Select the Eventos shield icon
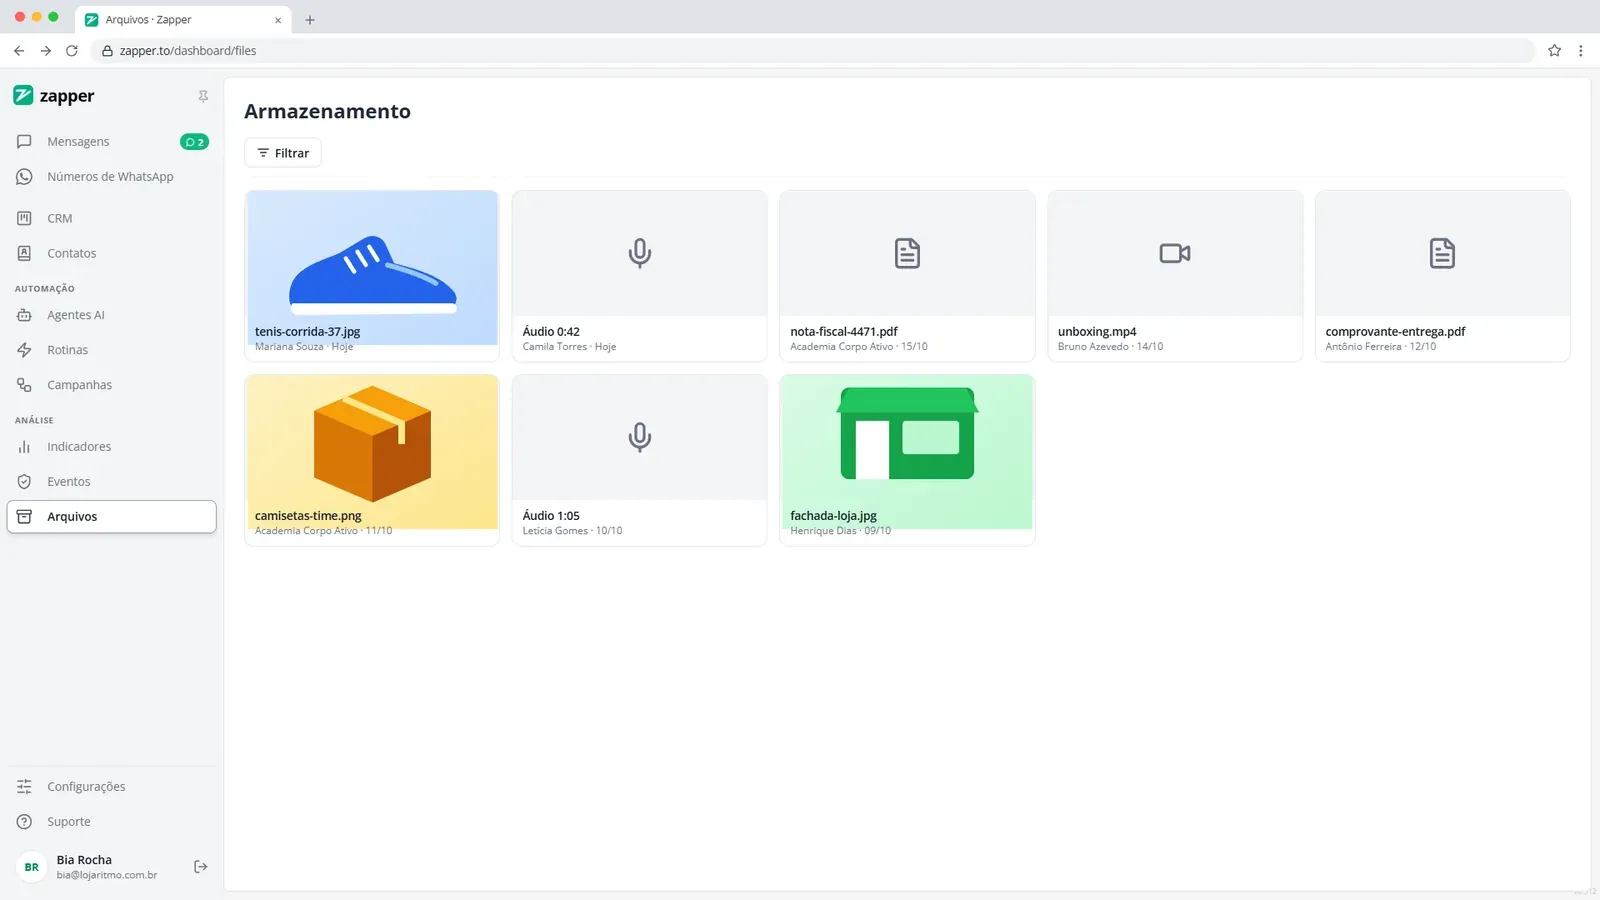The height and width of the screenshot is (900, 1600). [24, 482]
